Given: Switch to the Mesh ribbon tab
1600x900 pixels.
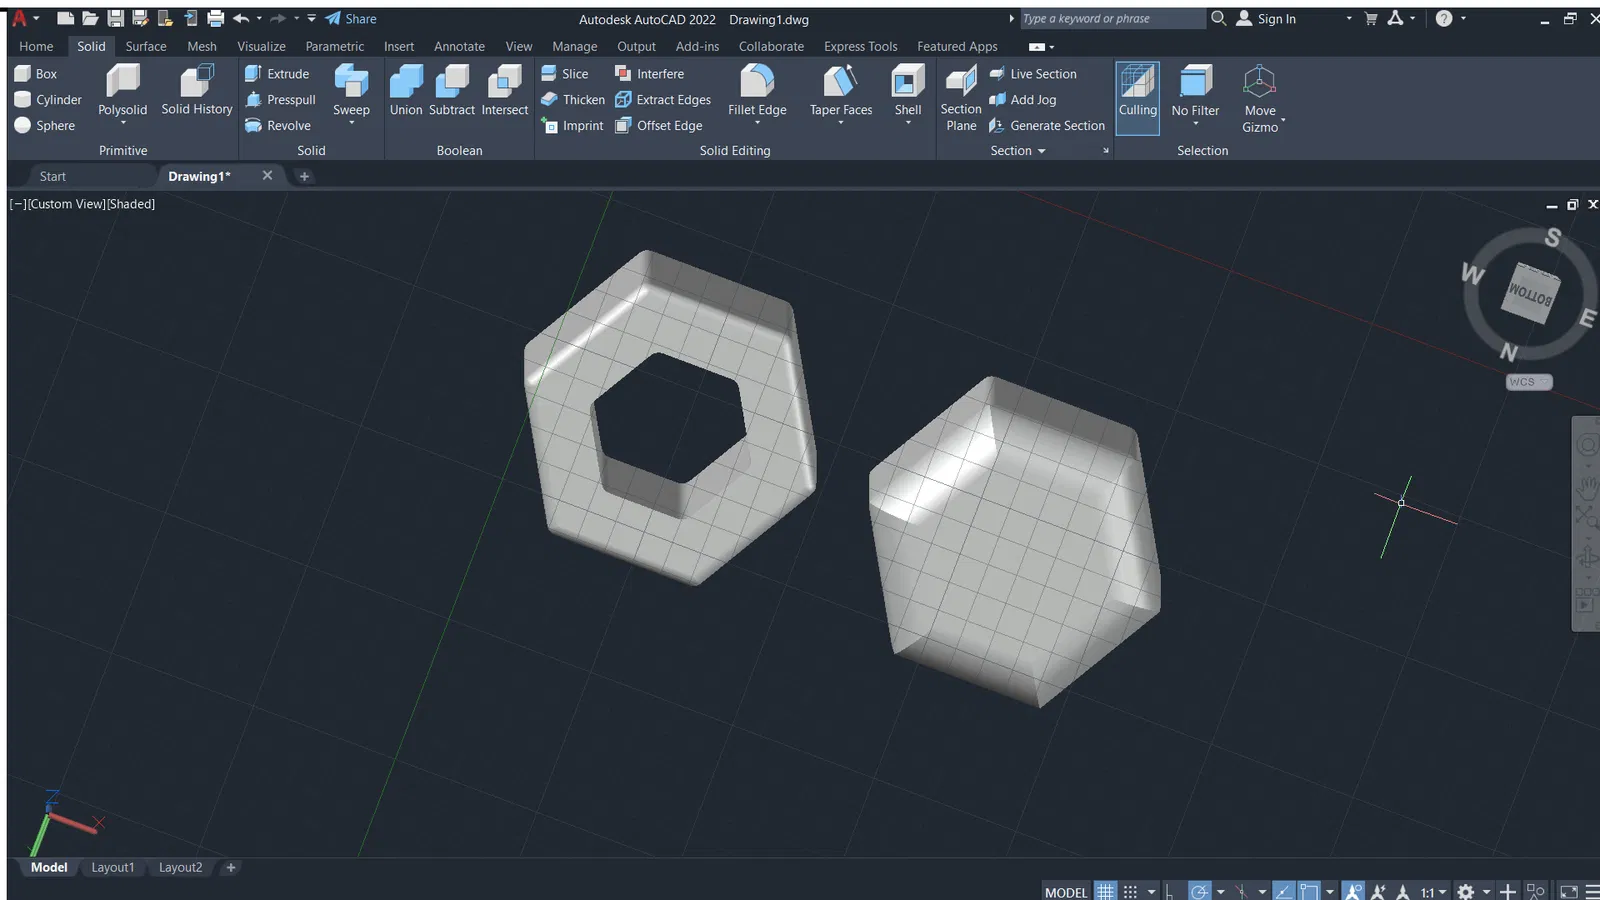Looking at the screenshot, I should 202,46.
